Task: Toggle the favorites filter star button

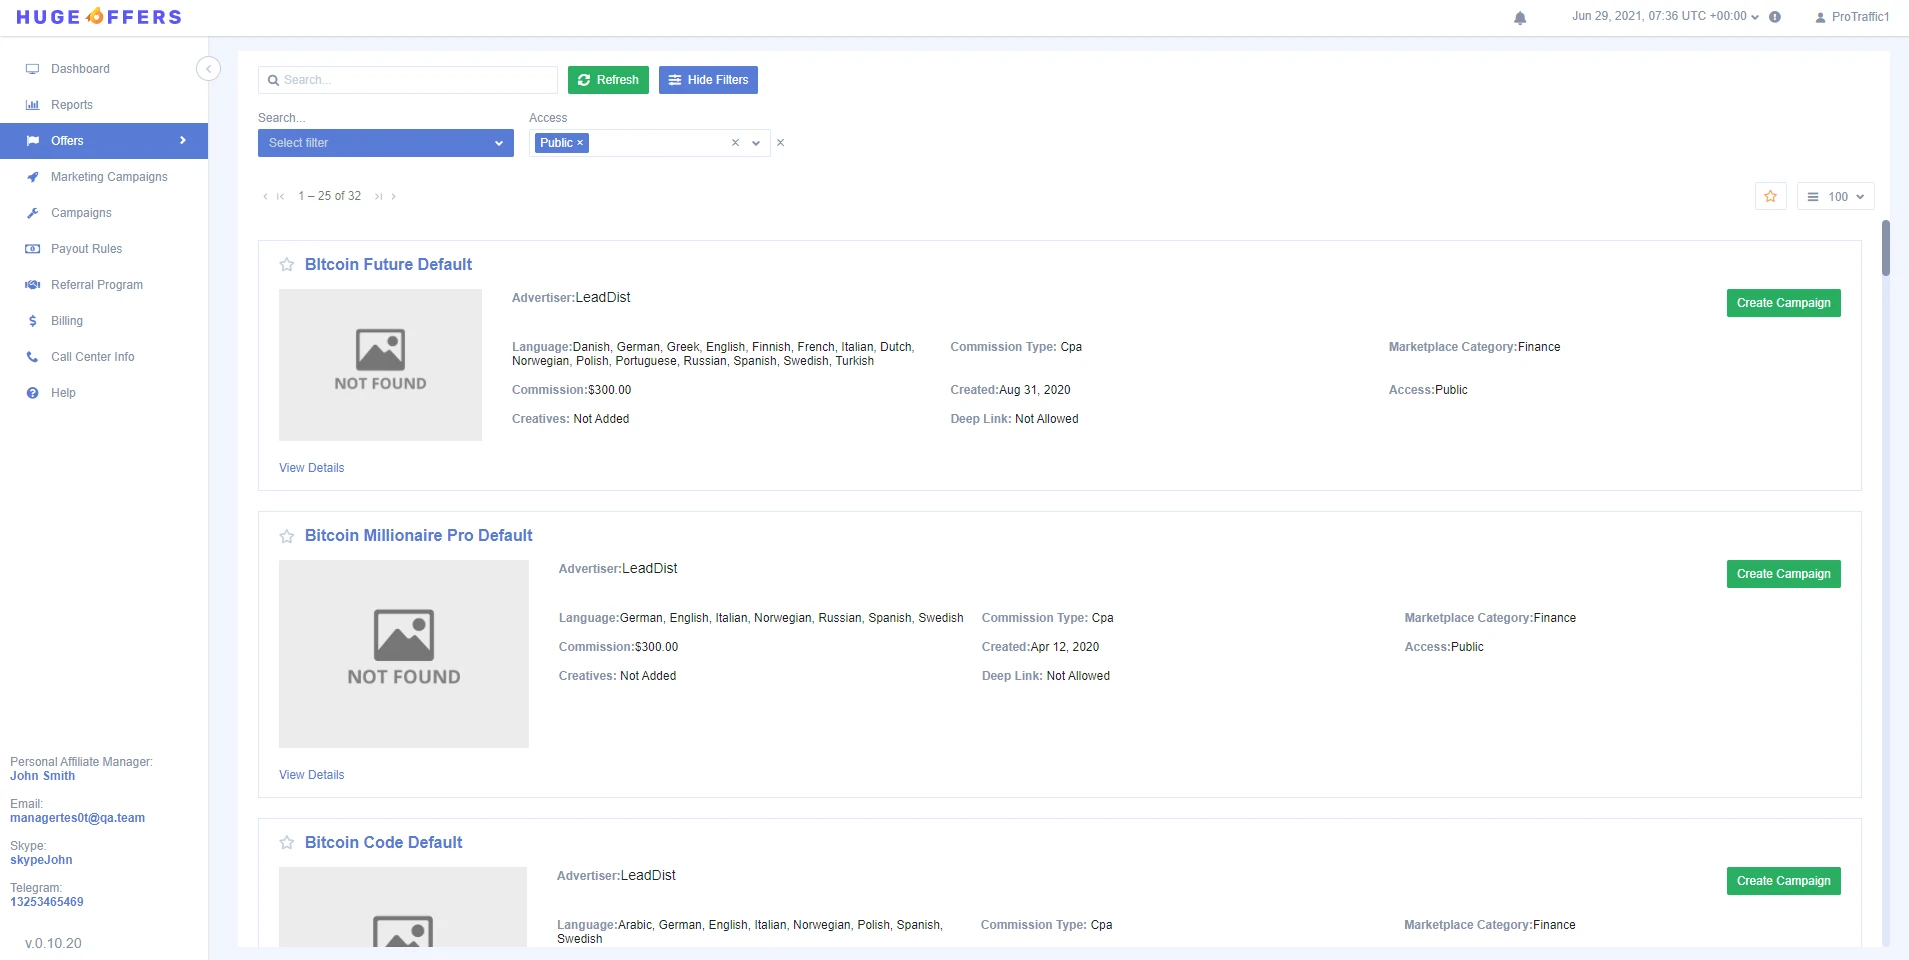Action: coord(1771,196)
